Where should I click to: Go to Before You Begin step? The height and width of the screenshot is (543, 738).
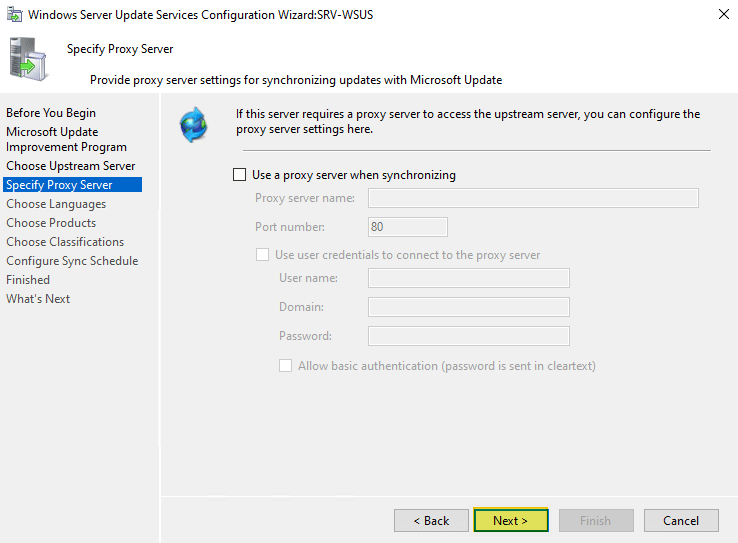pos(51,113)
